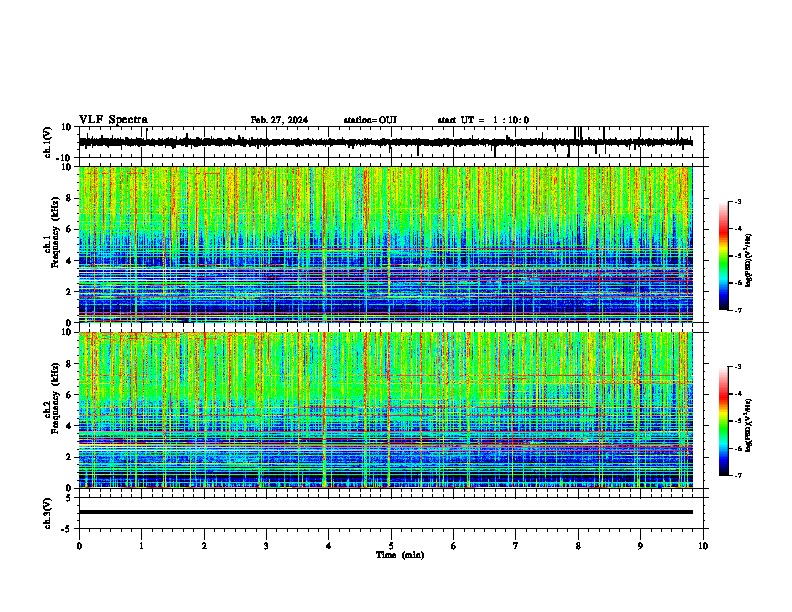Screen dimensions: 792x612
Task: Click the "5" tick on the time axis
Action: point(391,546)
